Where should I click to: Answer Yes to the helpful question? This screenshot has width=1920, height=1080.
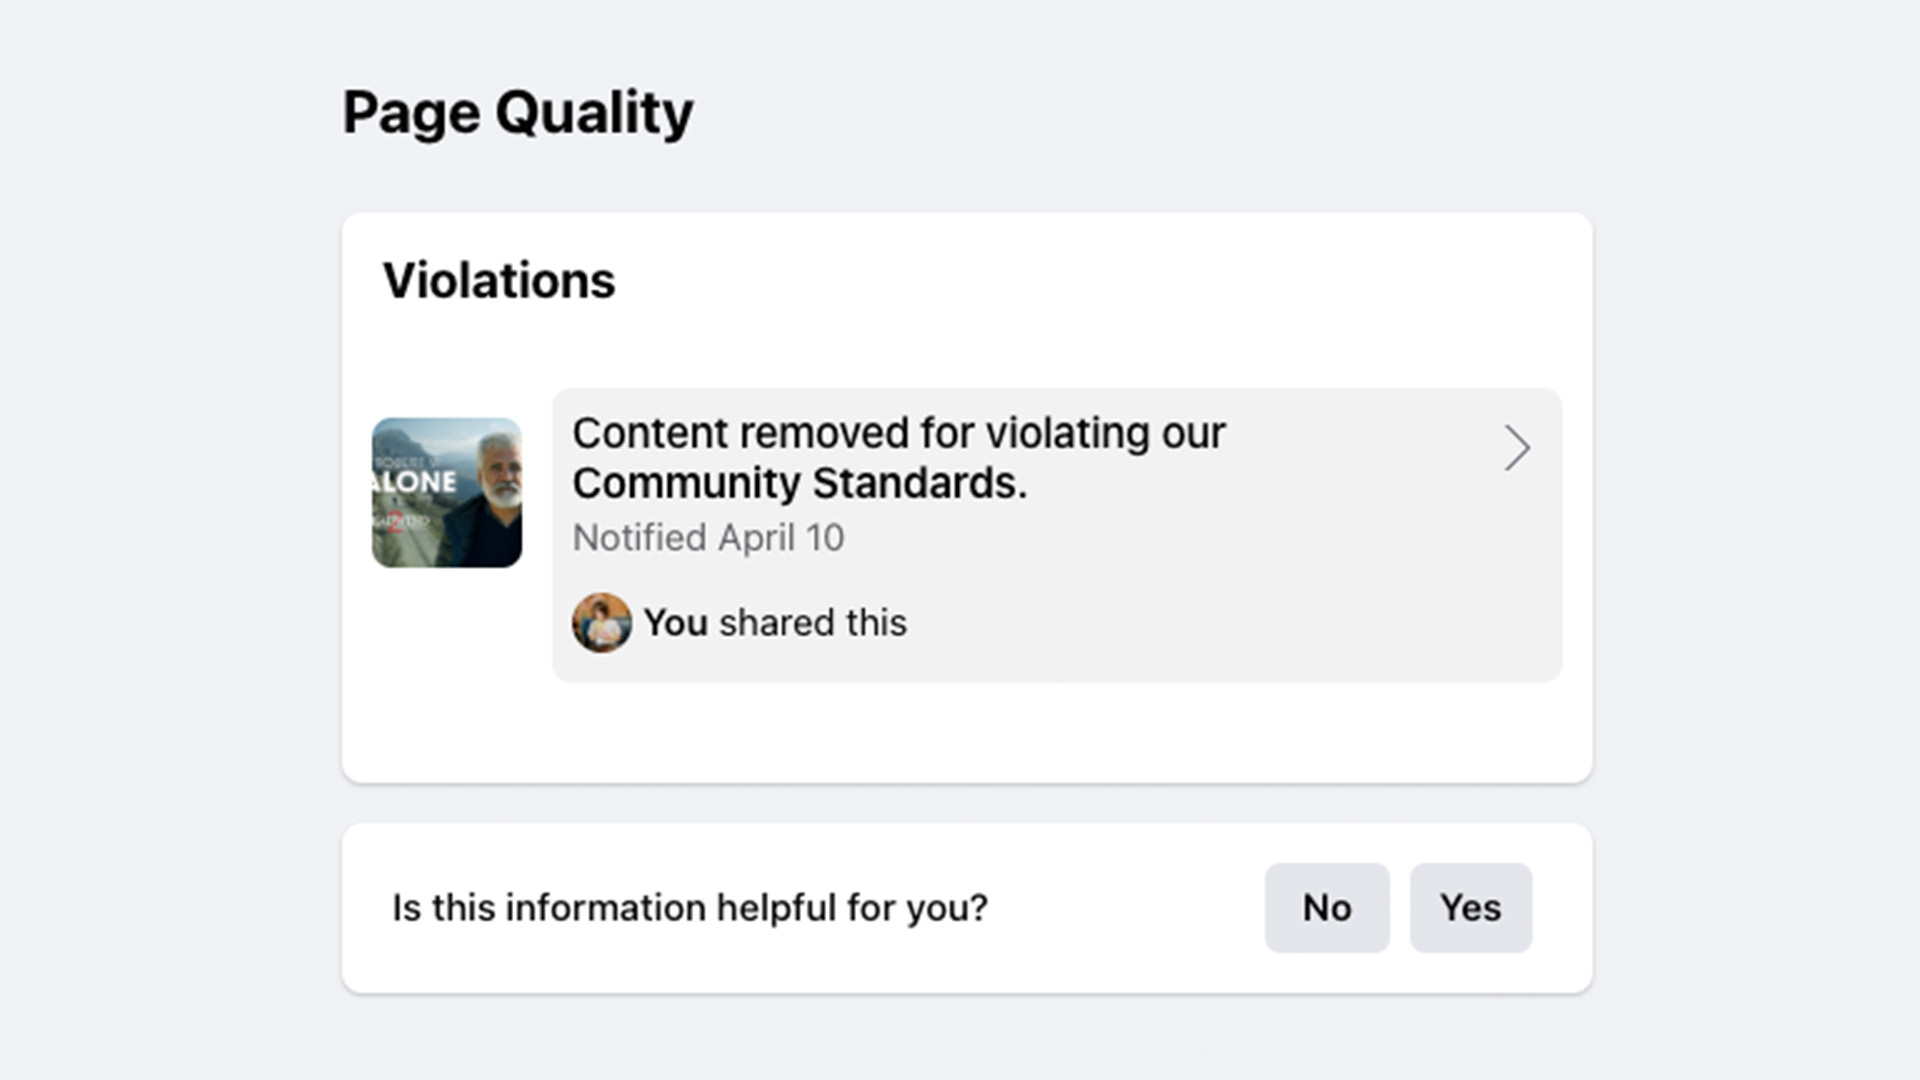tap(1470, 907)
